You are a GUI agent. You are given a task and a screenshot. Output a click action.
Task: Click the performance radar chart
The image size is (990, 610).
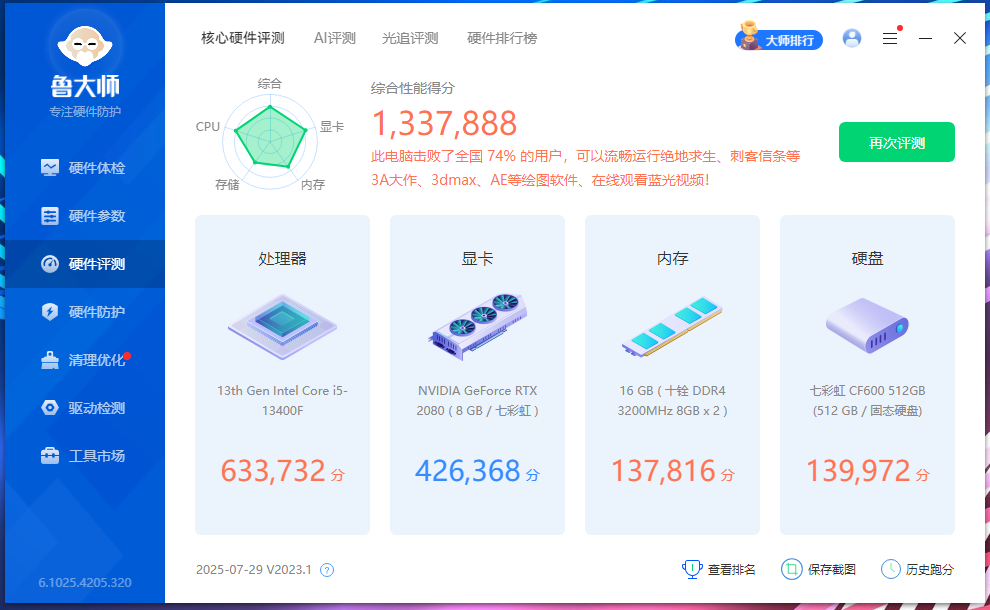270,141
